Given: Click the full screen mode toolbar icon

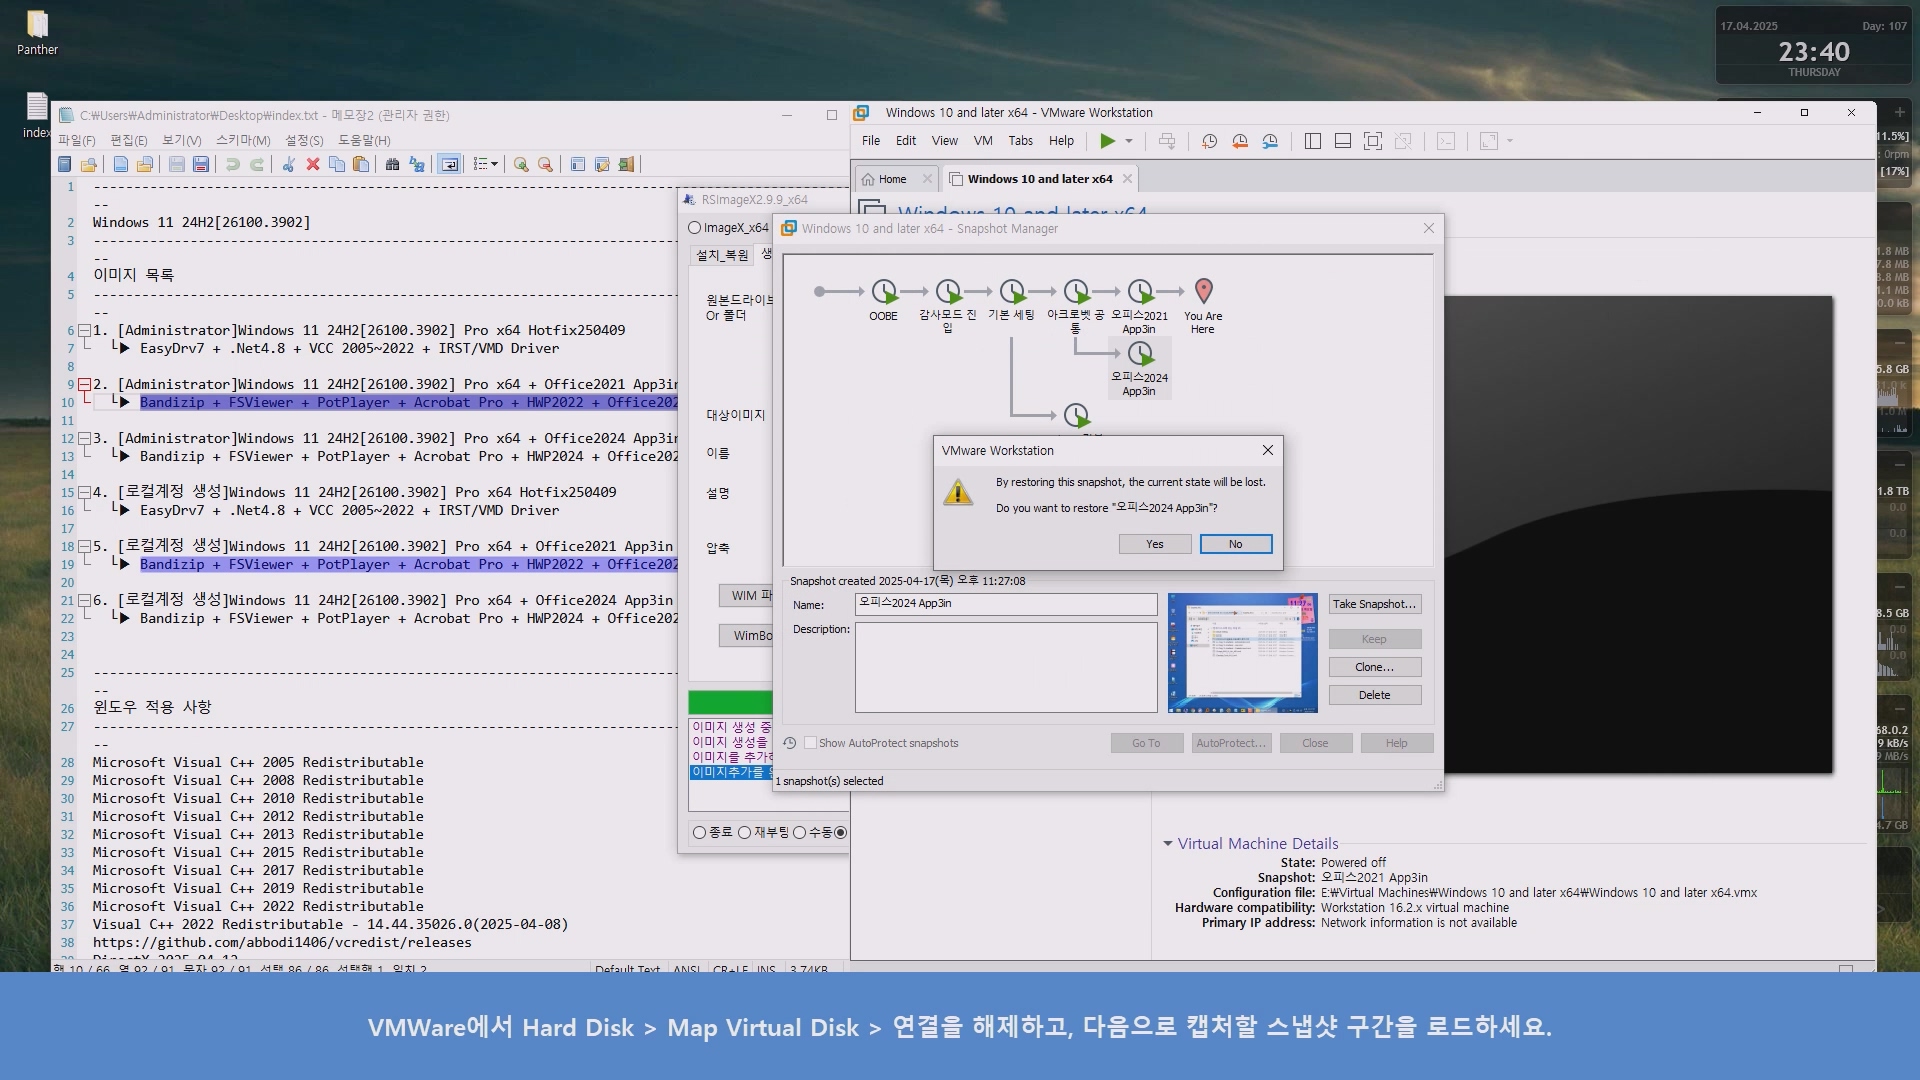Looking at the screenshot, I should [x=1373, y=141].
